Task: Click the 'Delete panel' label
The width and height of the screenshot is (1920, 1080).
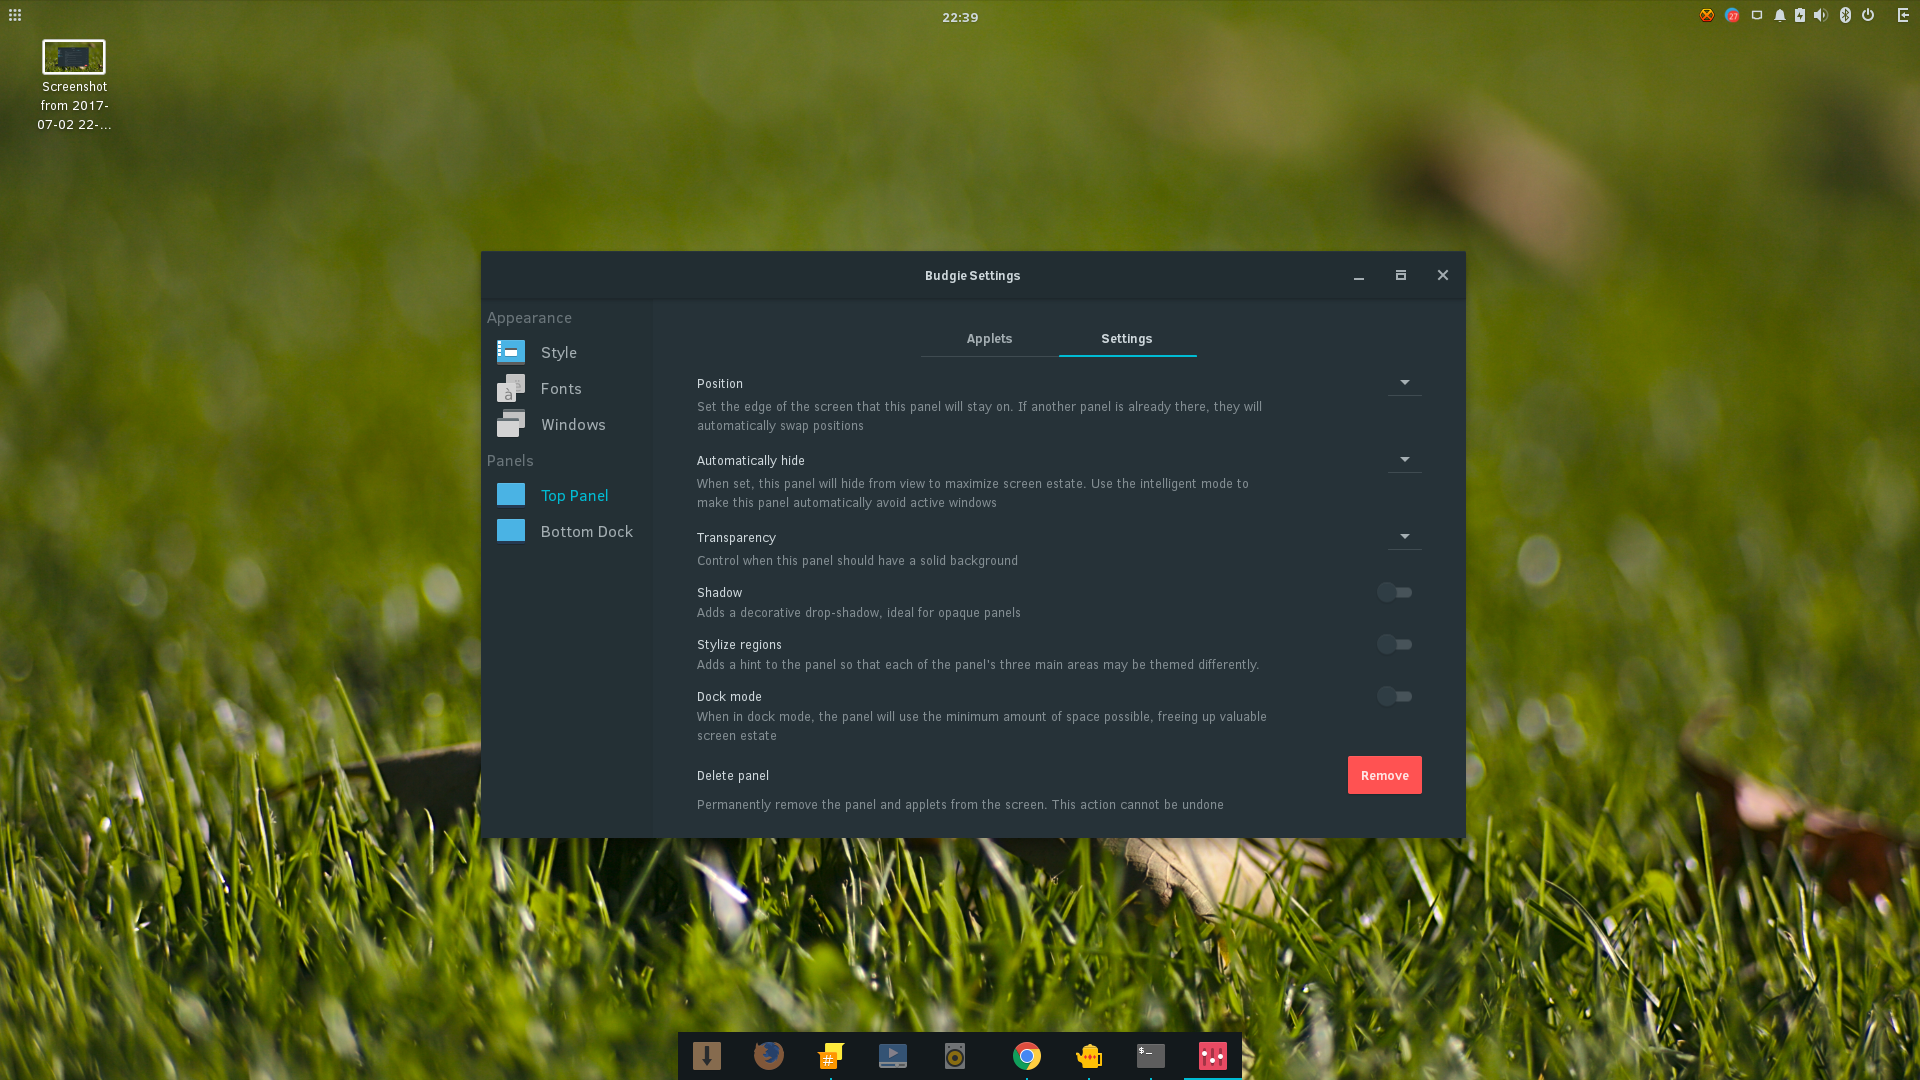Action: [x=733, y=776]
